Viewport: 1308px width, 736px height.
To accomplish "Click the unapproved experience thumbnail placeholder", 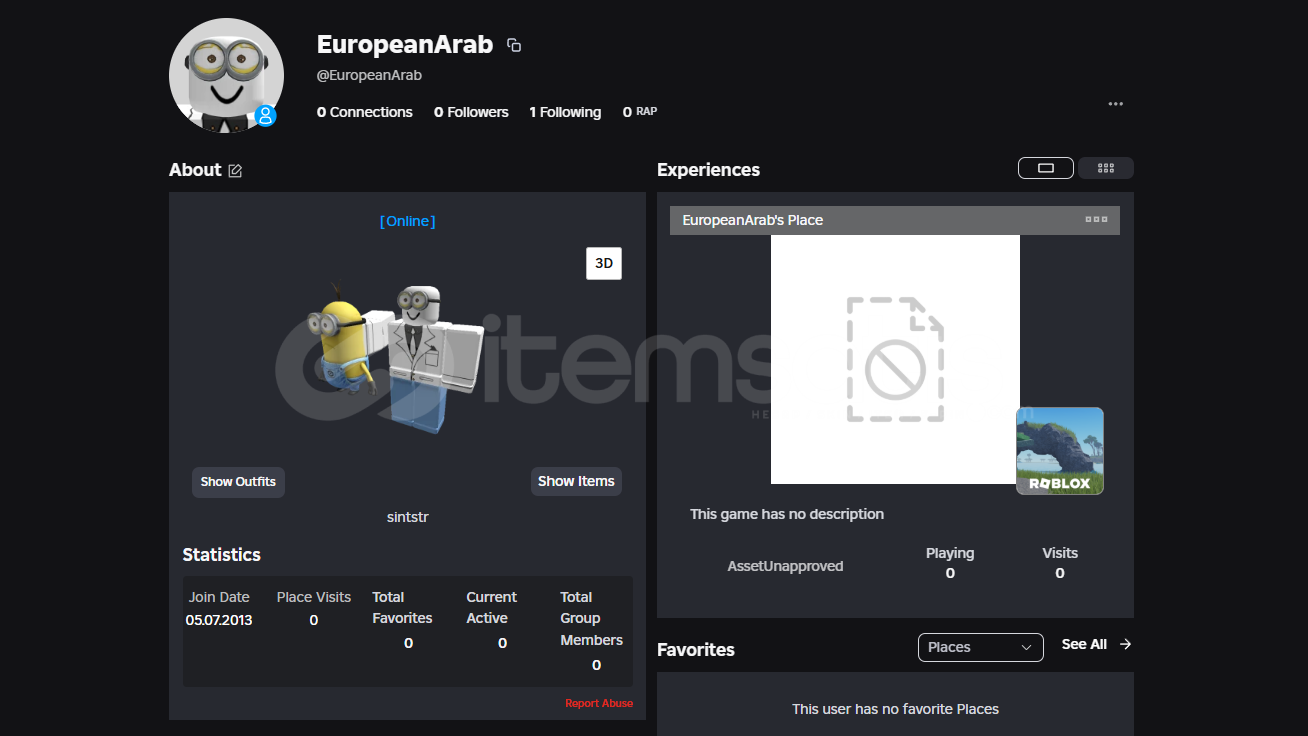I will tap(895, 359).
